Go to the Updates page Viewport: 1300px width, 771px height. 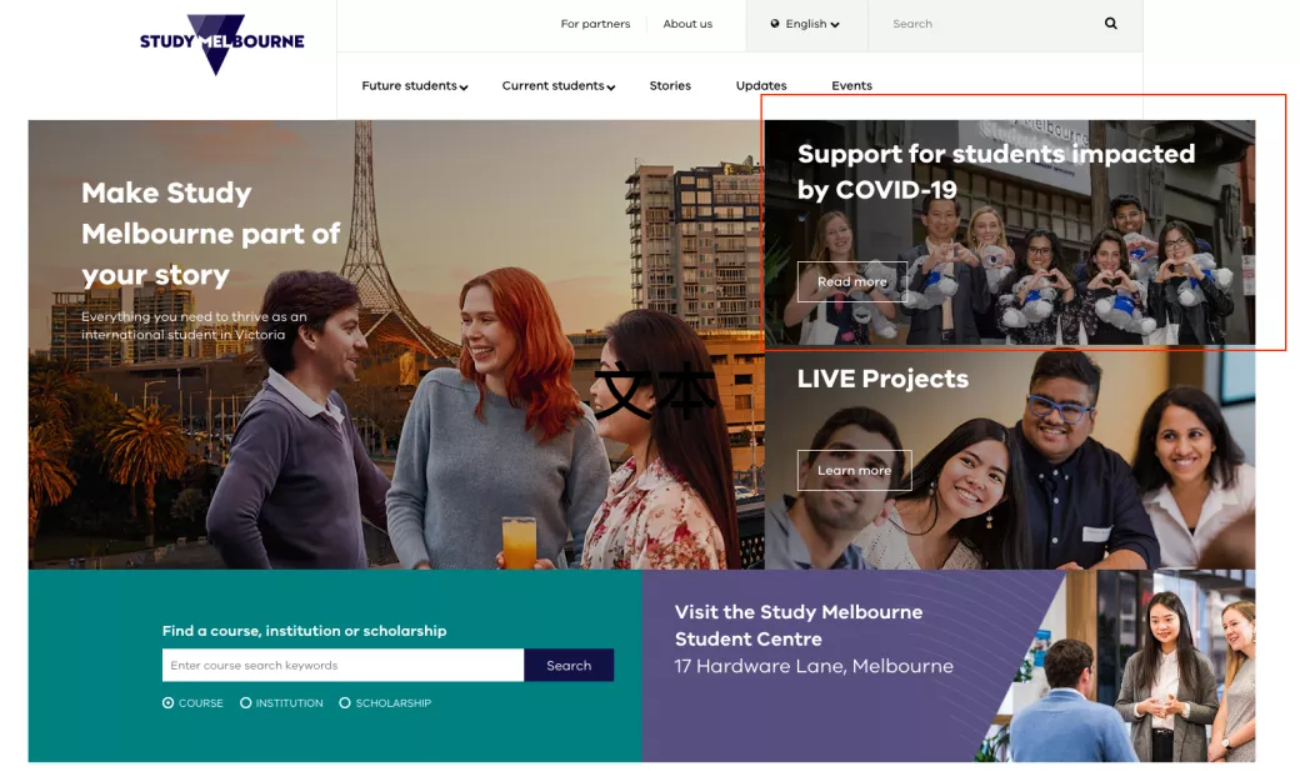[x=761, y=86]
